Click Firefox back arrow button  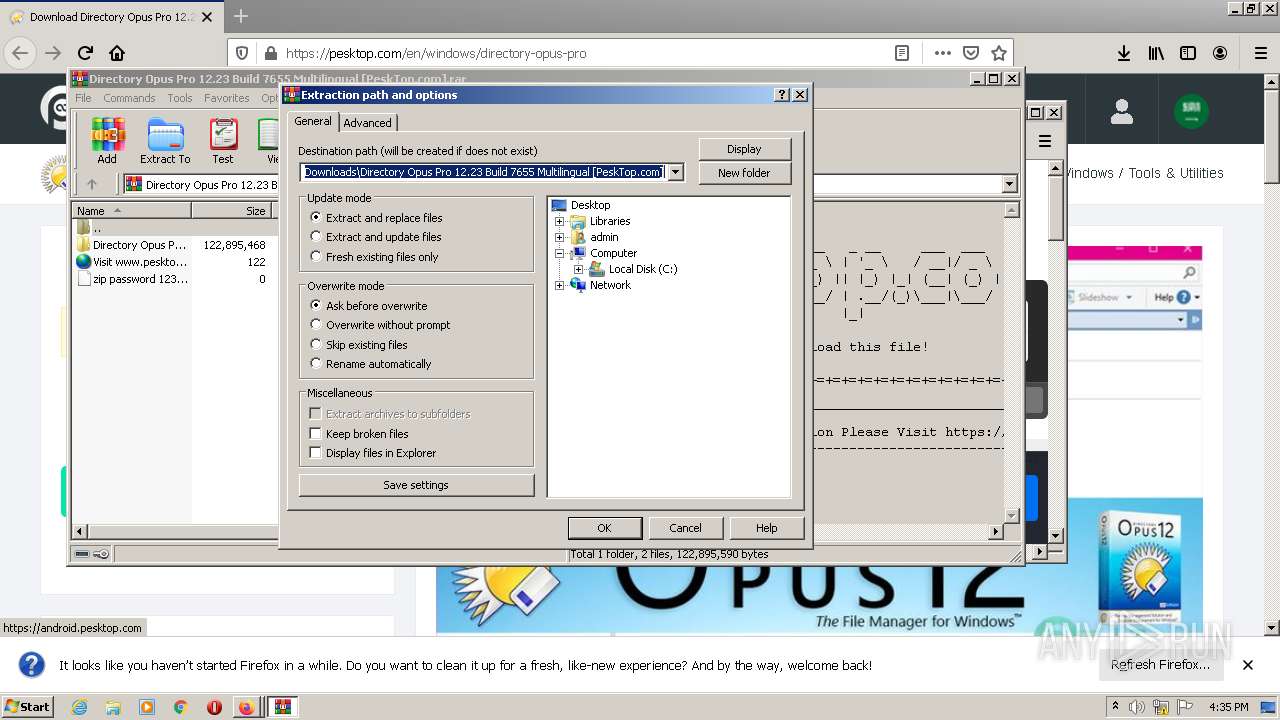(x=21, y=53)
